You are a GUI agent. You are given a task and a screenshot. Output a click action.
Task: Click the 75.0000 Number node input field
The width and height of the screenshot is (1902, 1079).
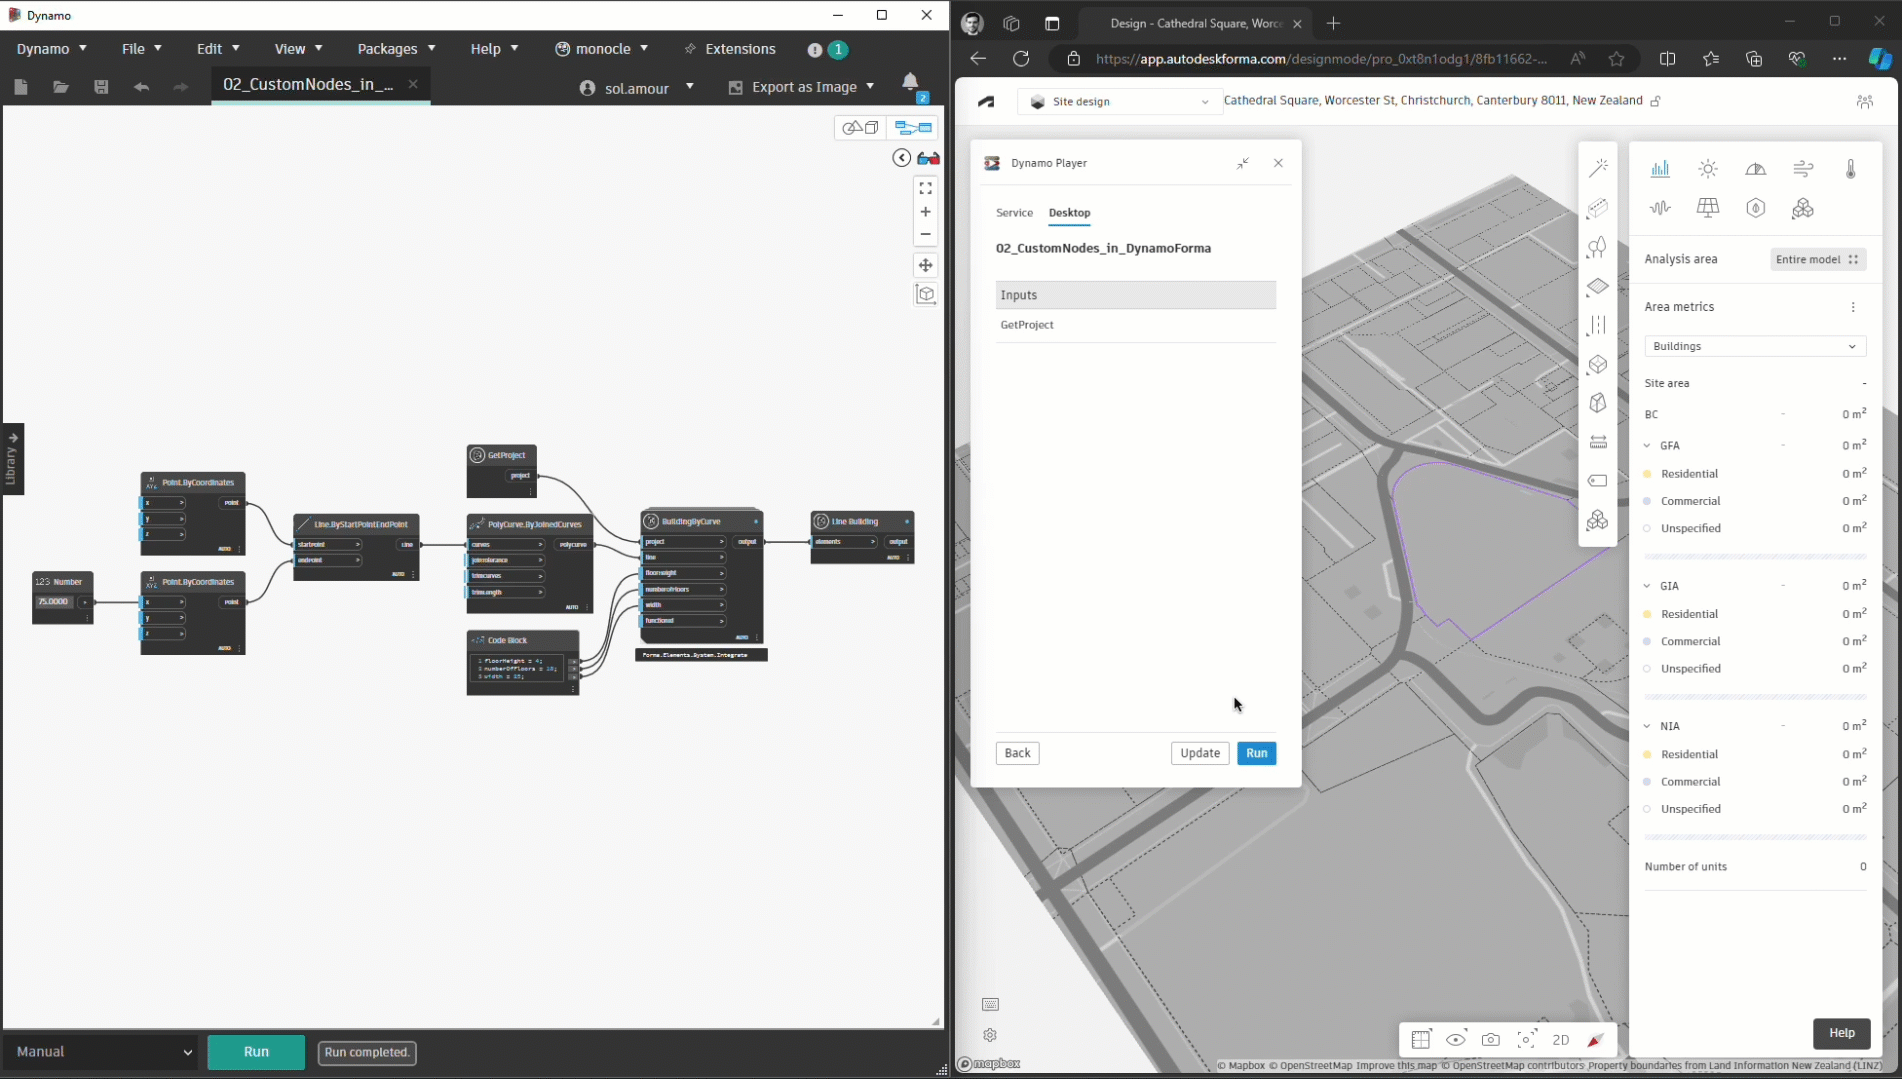coord(54,602)
